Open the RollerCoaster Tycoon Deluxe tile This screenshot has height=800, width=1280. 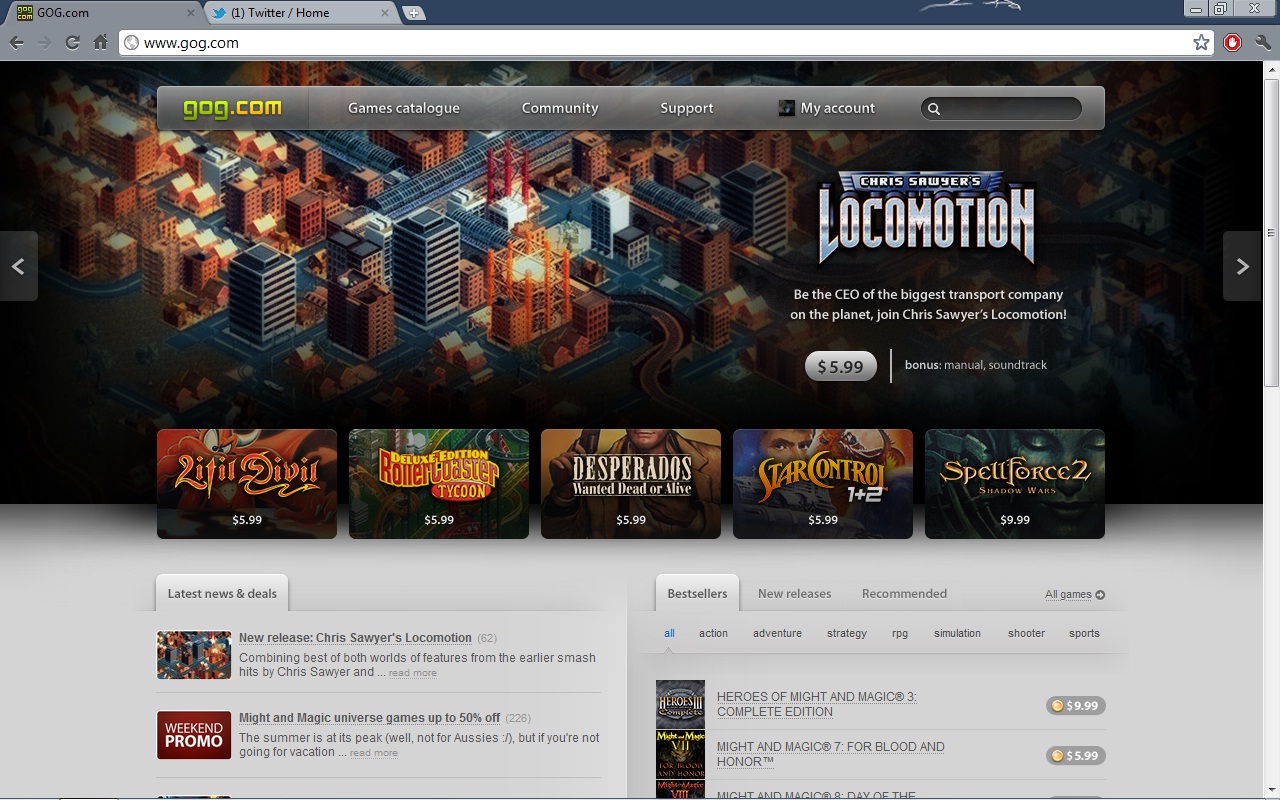439,484
